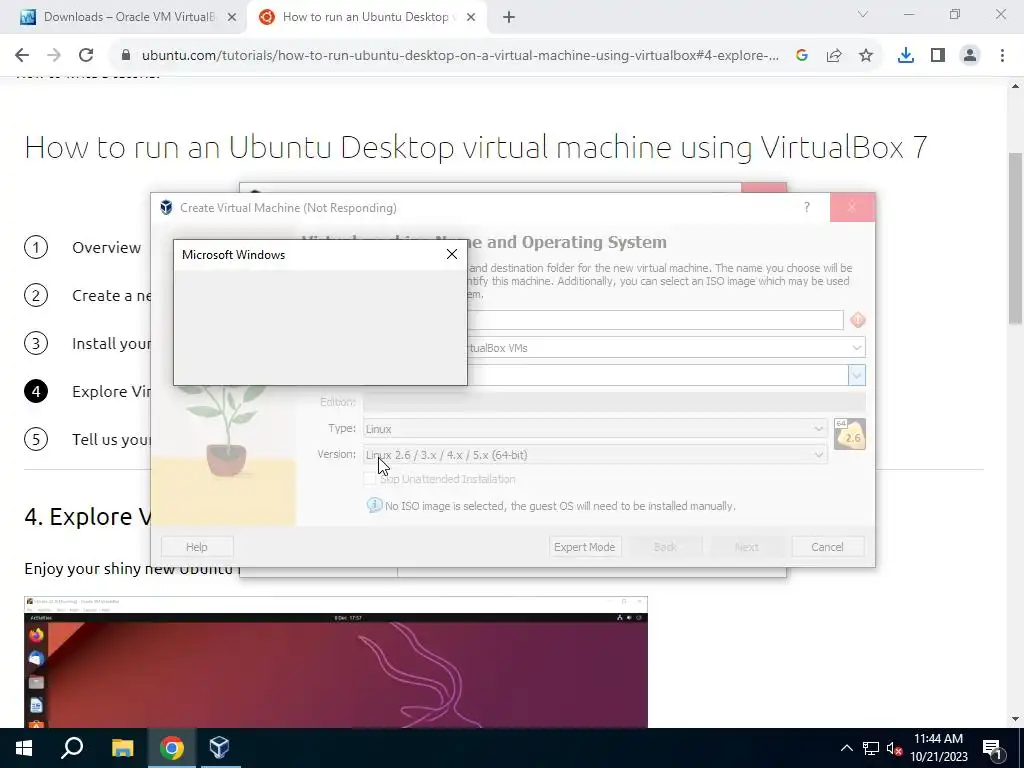Click the page vertical scrollbar thumb
Screen dimensions: 1024x768
tap(1016, 238)
